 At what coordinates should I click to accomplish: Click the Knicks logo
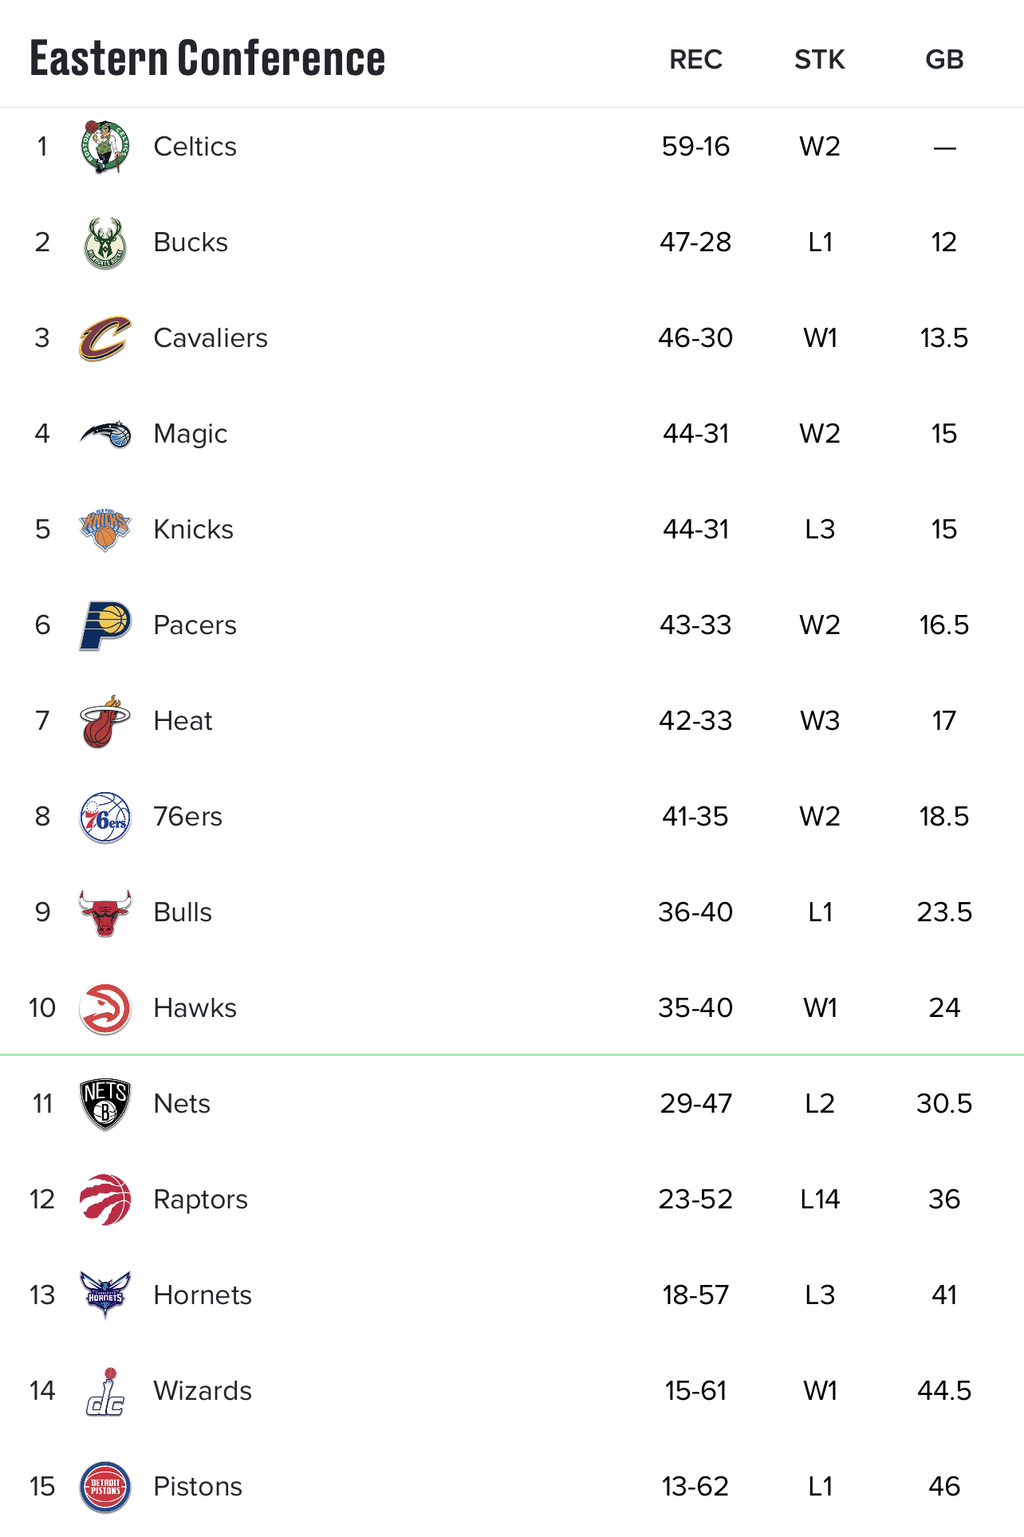pyautogui.click(x=105, y=529)
